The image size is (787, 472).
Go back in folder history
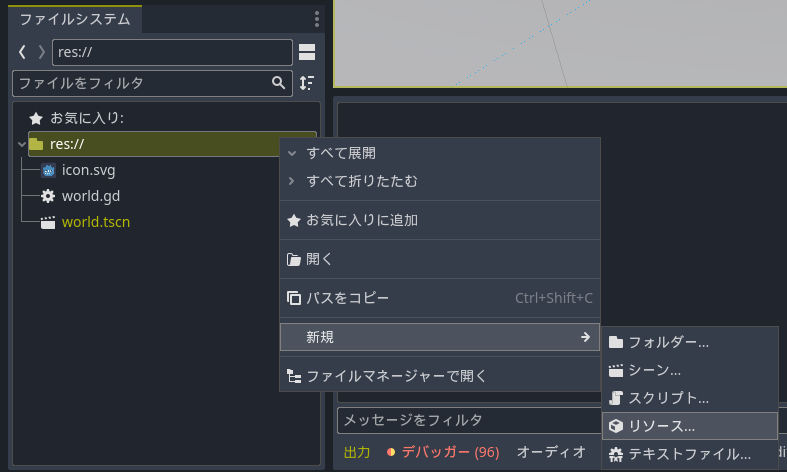tap(22, 52)
